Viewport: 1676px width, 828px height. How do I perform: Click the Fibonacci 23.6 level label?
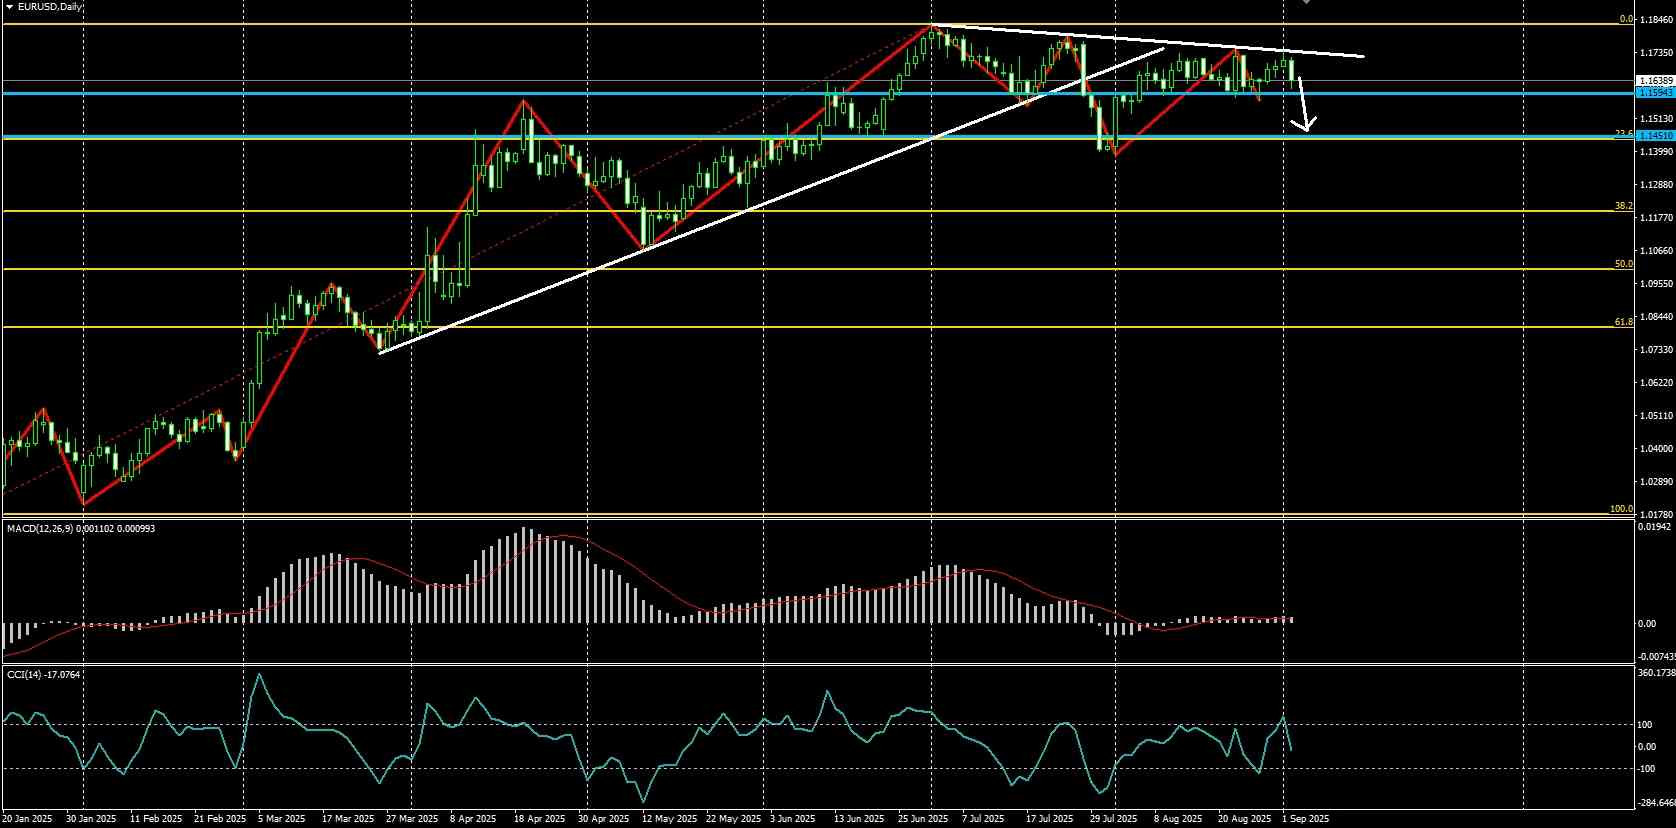coord(1624,133)
